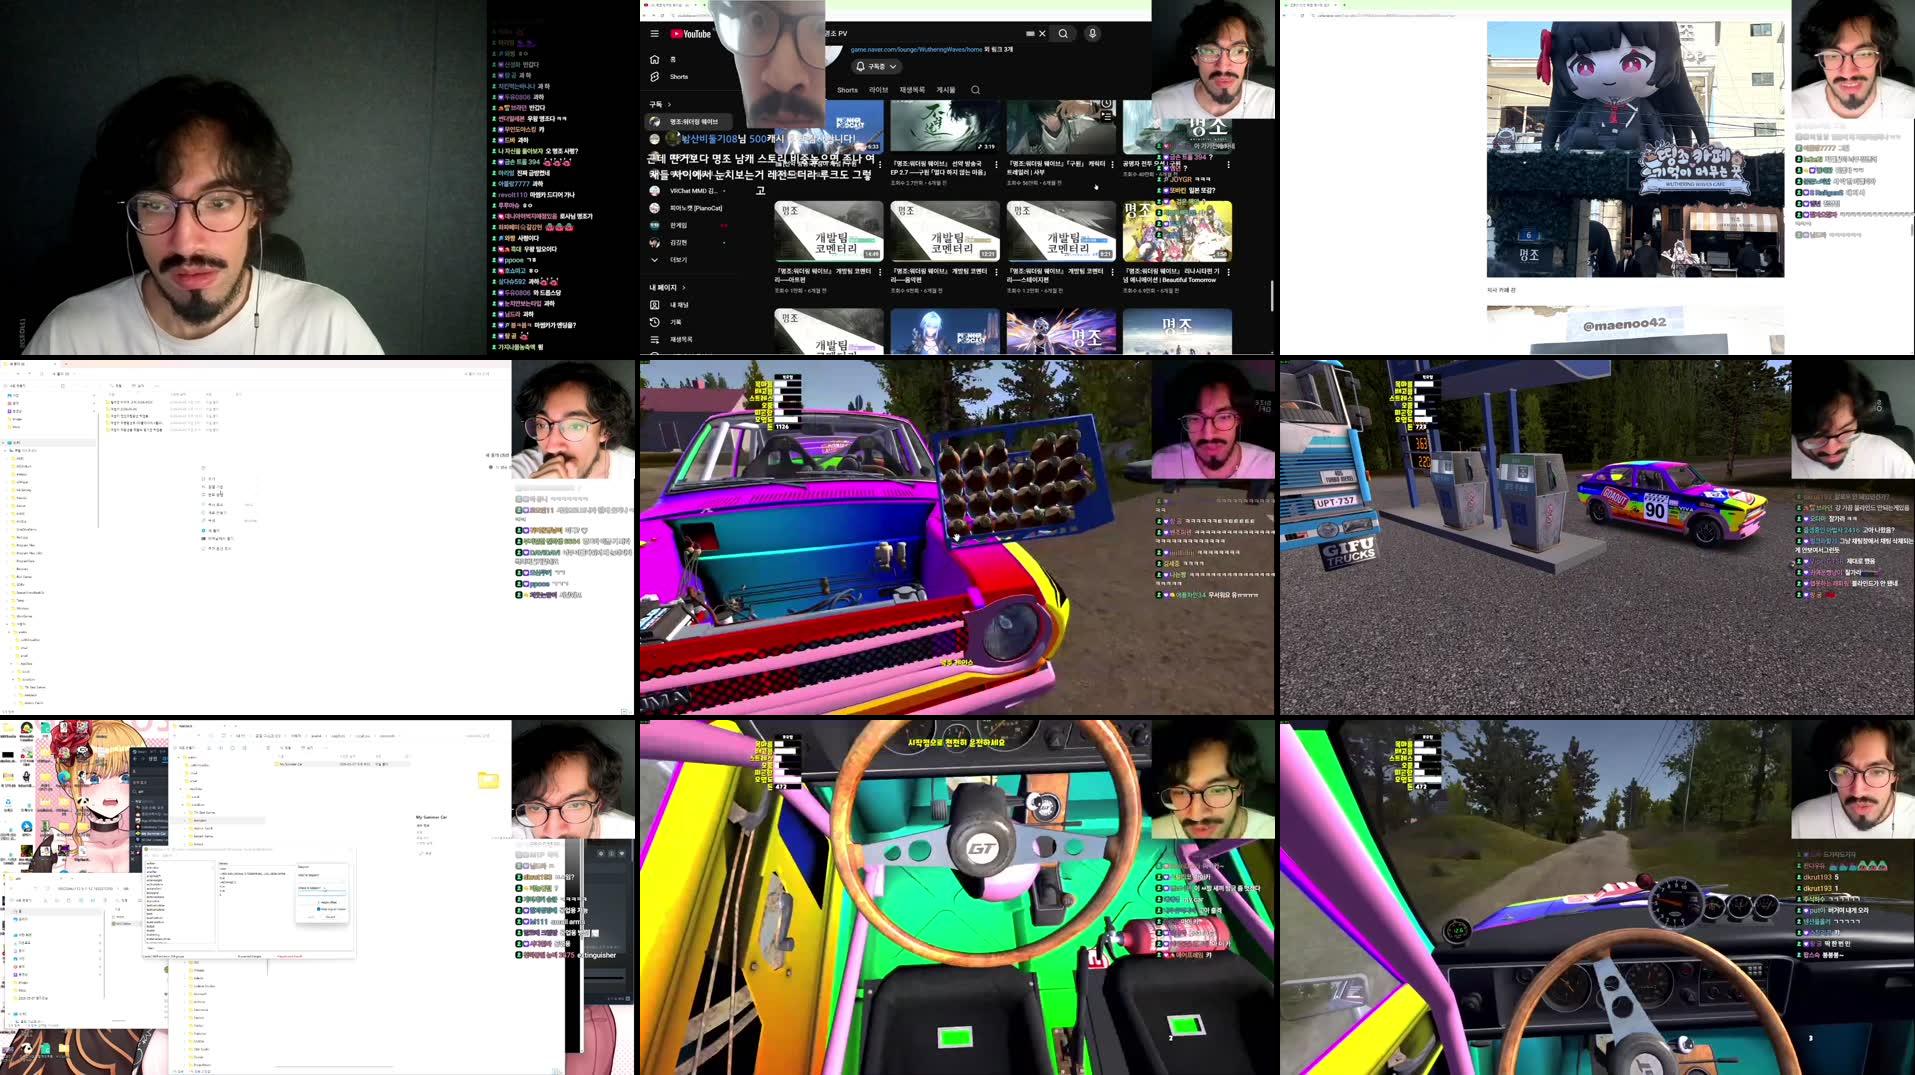The height and width of the screenshot is (1075, 1915).
Task: Click the YouTube logo
Action: coord(691,34)
